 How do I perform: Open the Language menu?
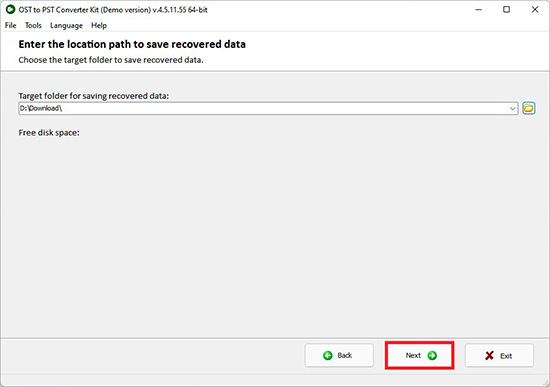(66, 26)
